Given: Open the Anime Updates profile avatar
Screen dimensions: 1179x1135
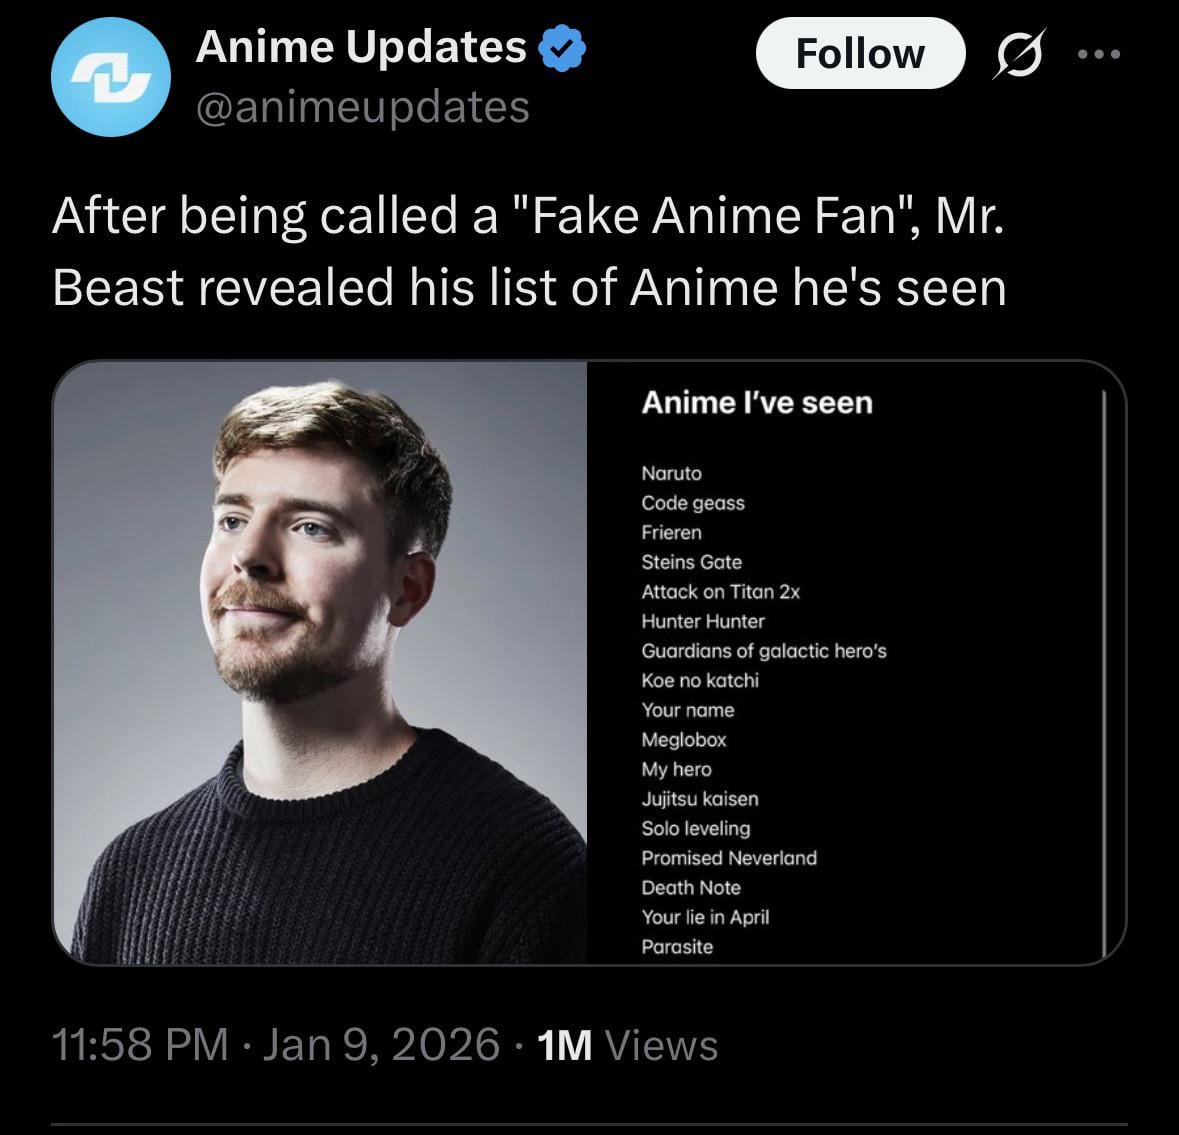Looking at the screenshot, I should tap(110, 78).
